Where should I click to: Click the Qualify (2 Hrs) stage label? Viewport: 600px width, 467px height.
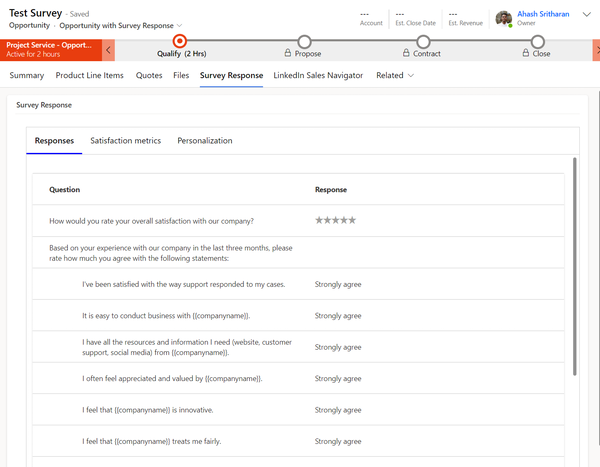coord(182,54)
